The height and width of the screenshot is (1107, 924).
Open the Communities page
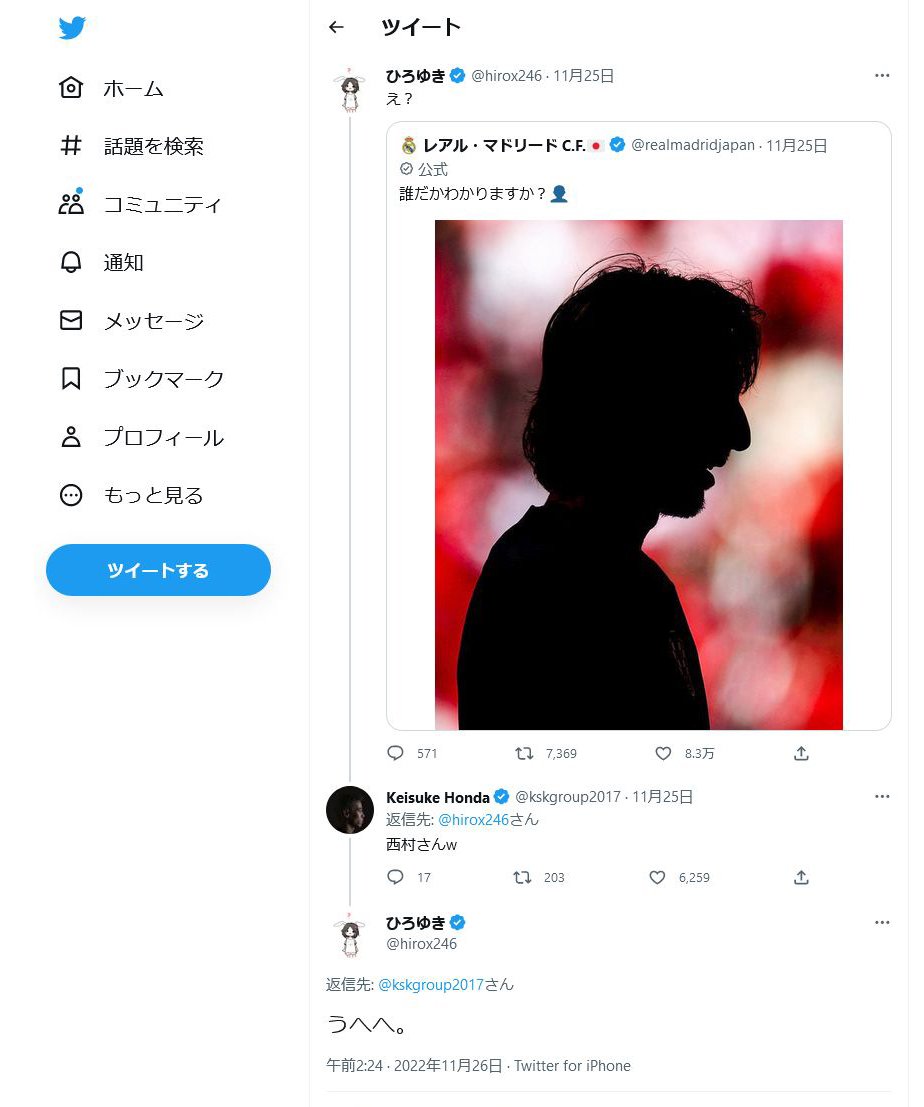(x=140, y=204)
